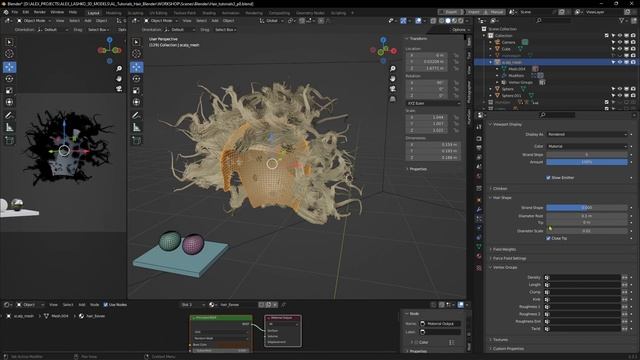Select the Add Cube tool in main viewport
The width and height of the screenshot is (640, 360).
(x=136, y=140)
